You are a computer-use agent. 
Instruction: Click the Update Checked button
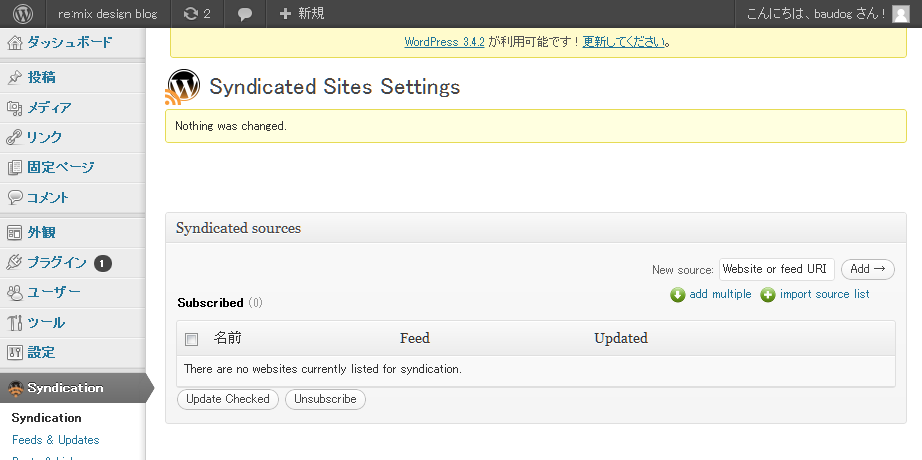228,399
